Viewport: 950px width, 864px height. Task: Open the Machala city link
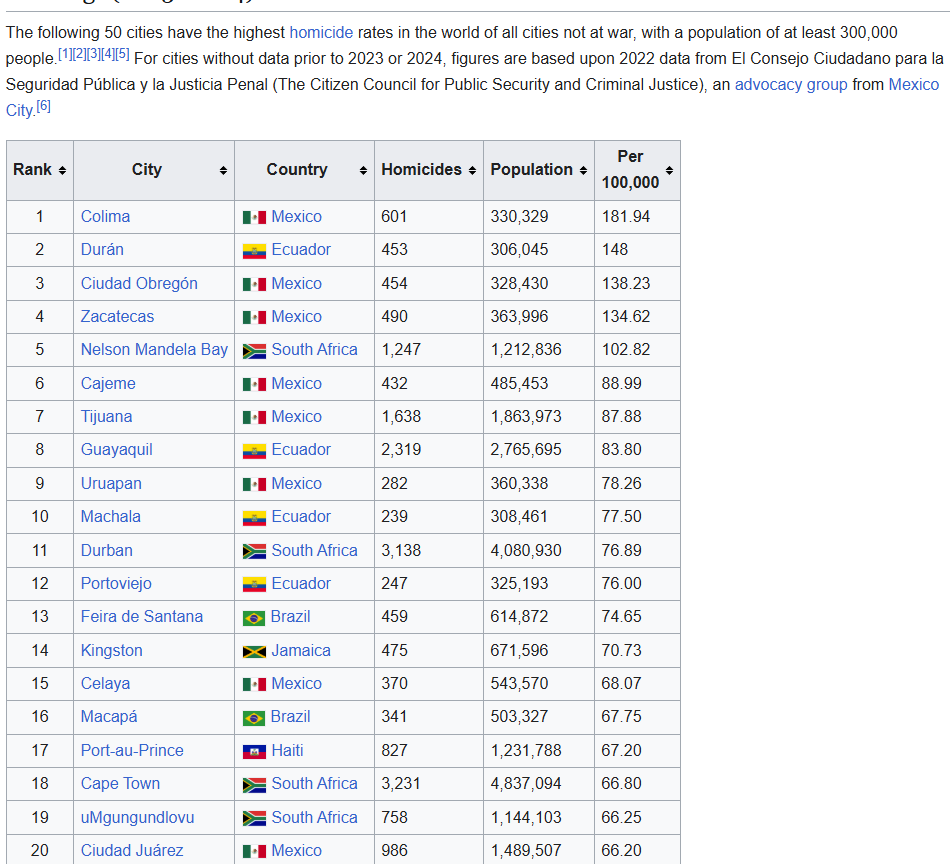(111, 517)
